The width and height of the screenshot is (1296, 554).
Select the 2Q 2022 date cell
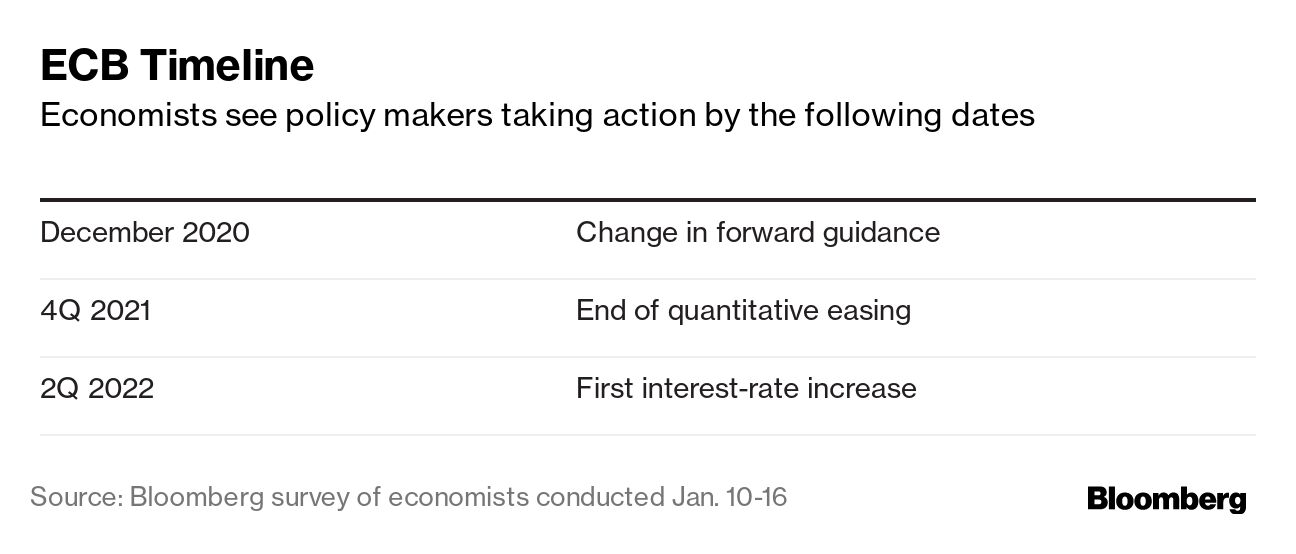pyautogui.click(x=97, y=388)
